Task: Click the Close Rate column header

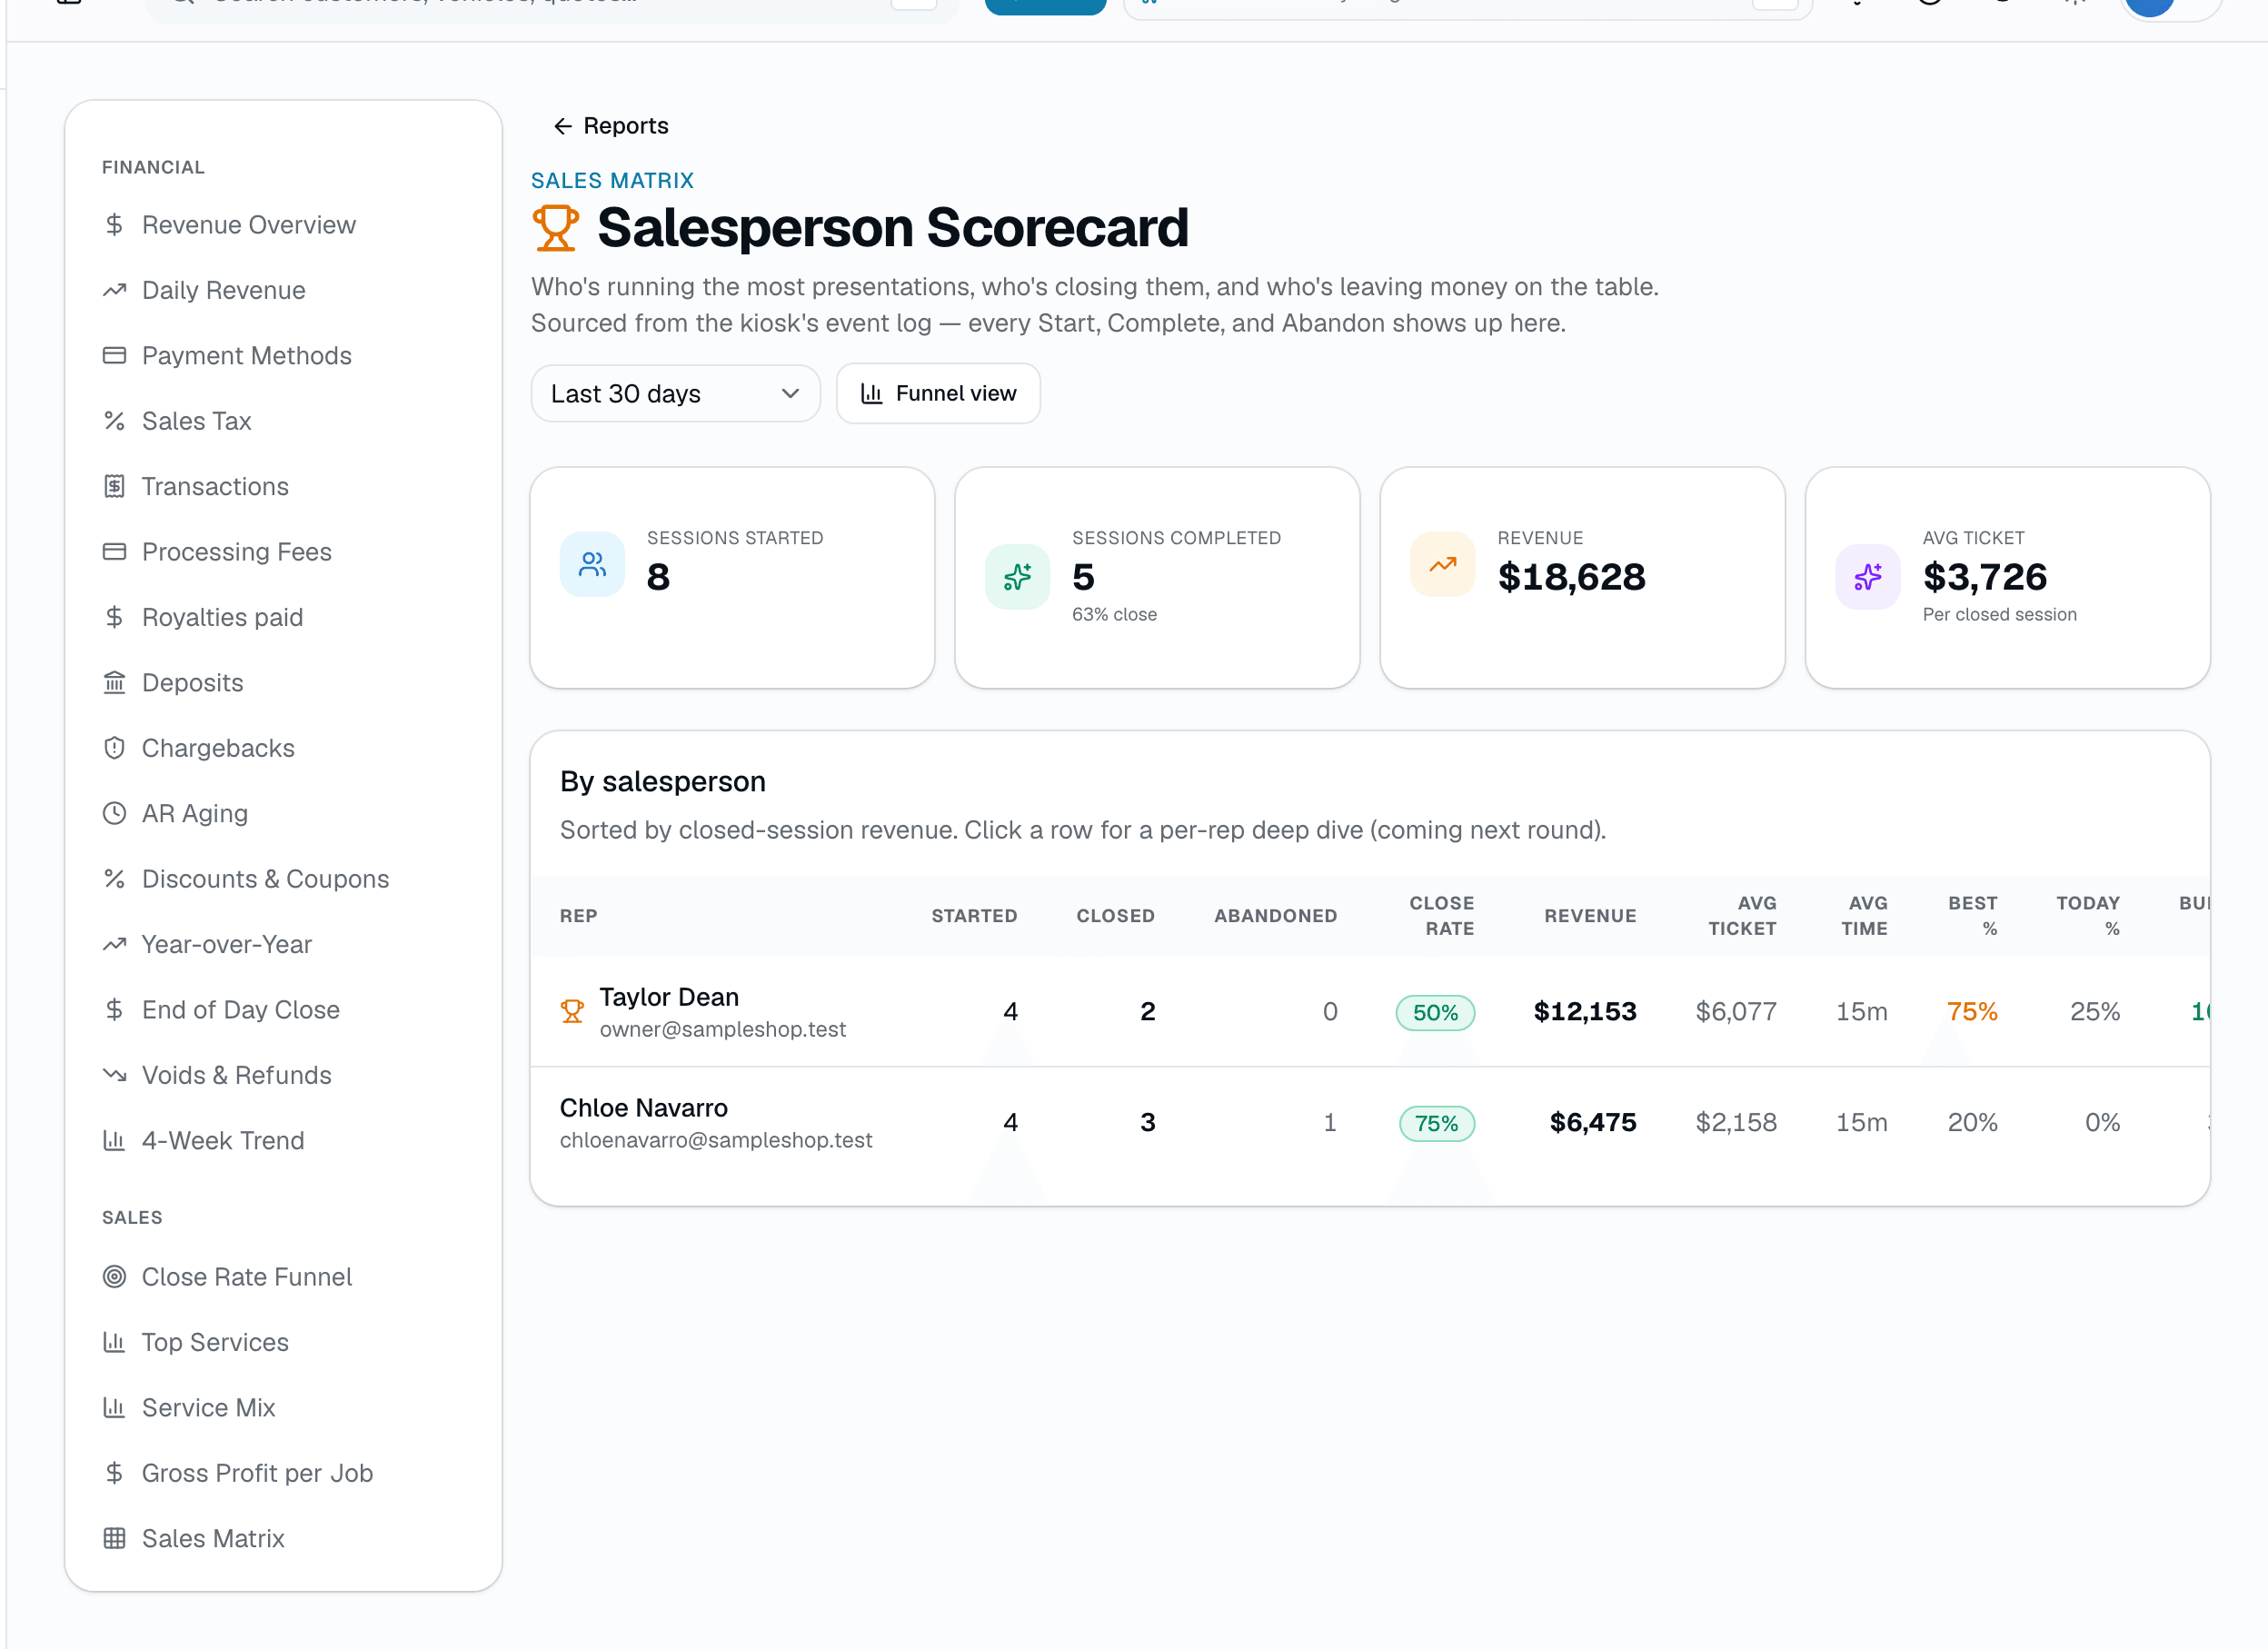Action: (1441, 916)
